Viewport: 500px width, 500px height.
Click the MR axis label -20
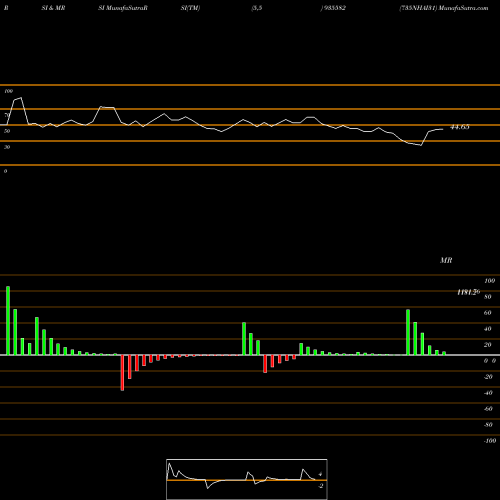[488, 377]
